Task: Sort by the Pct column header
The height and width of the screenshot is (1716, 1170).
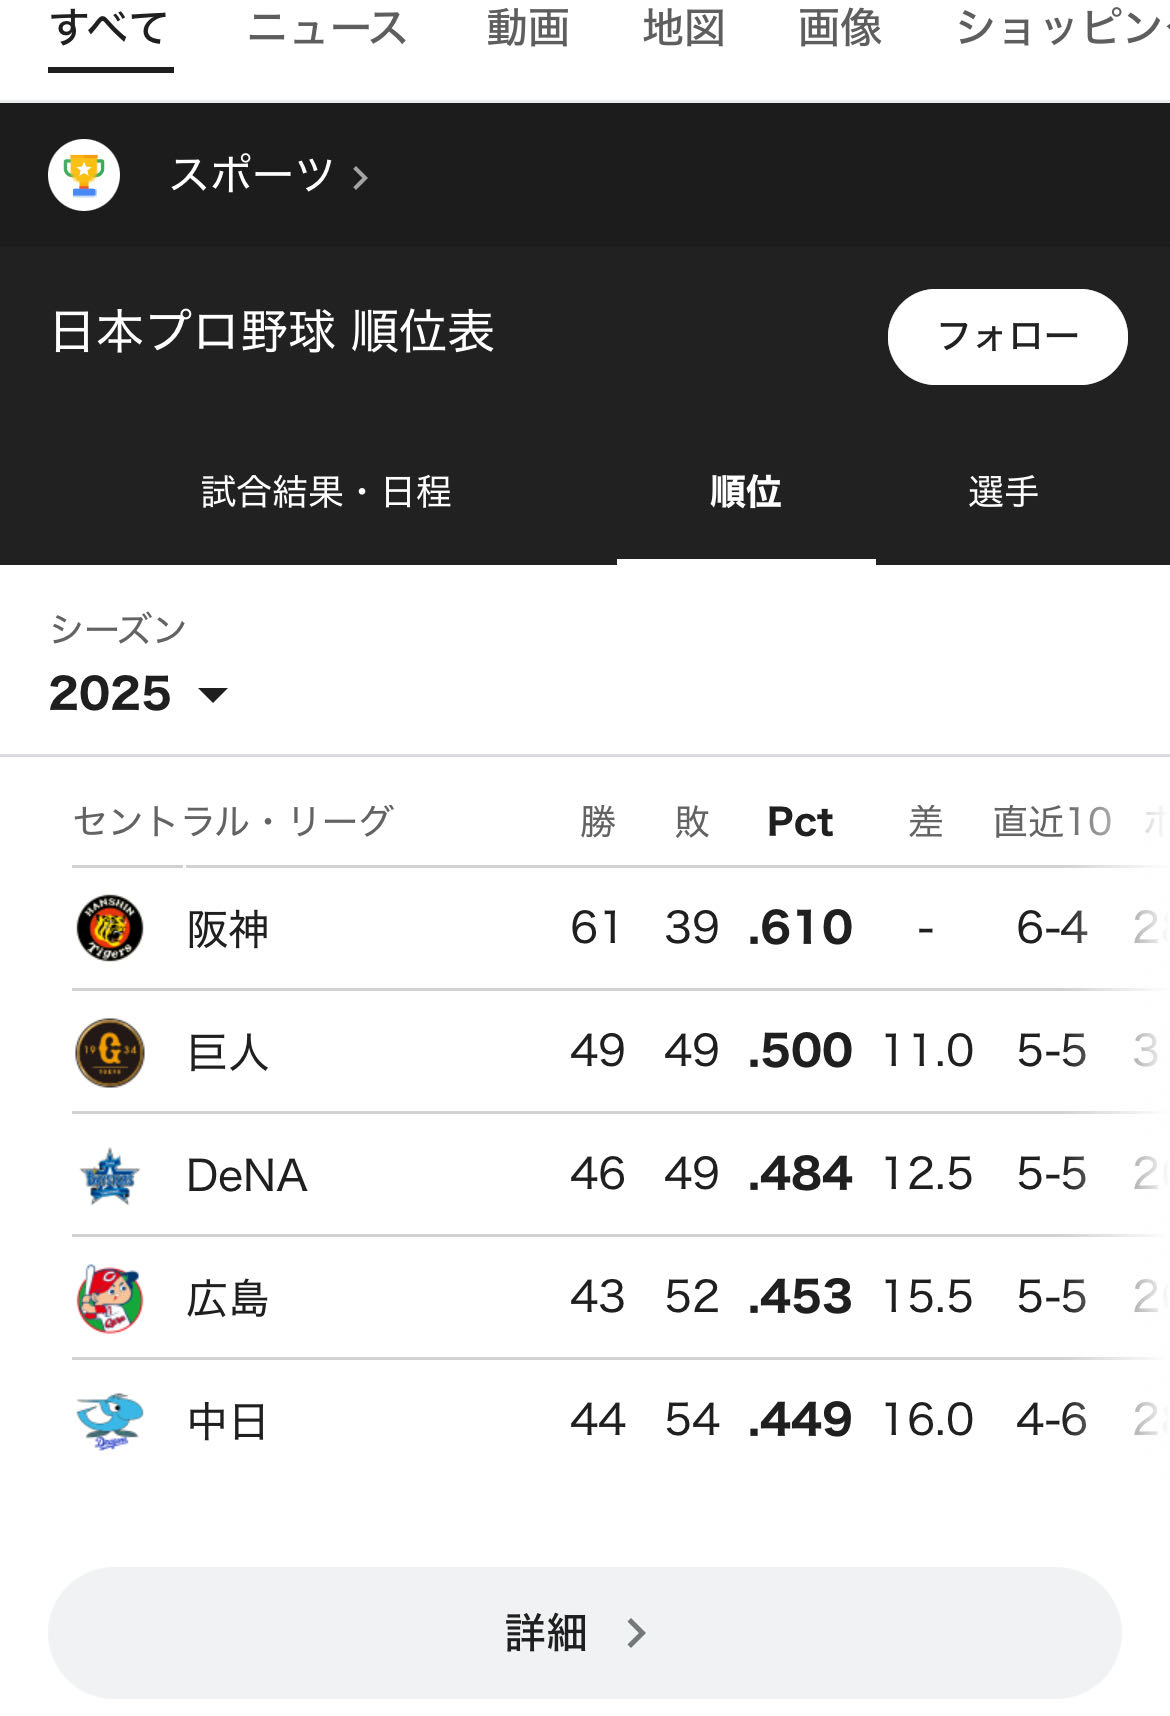Action: click(x=800, y=821)
